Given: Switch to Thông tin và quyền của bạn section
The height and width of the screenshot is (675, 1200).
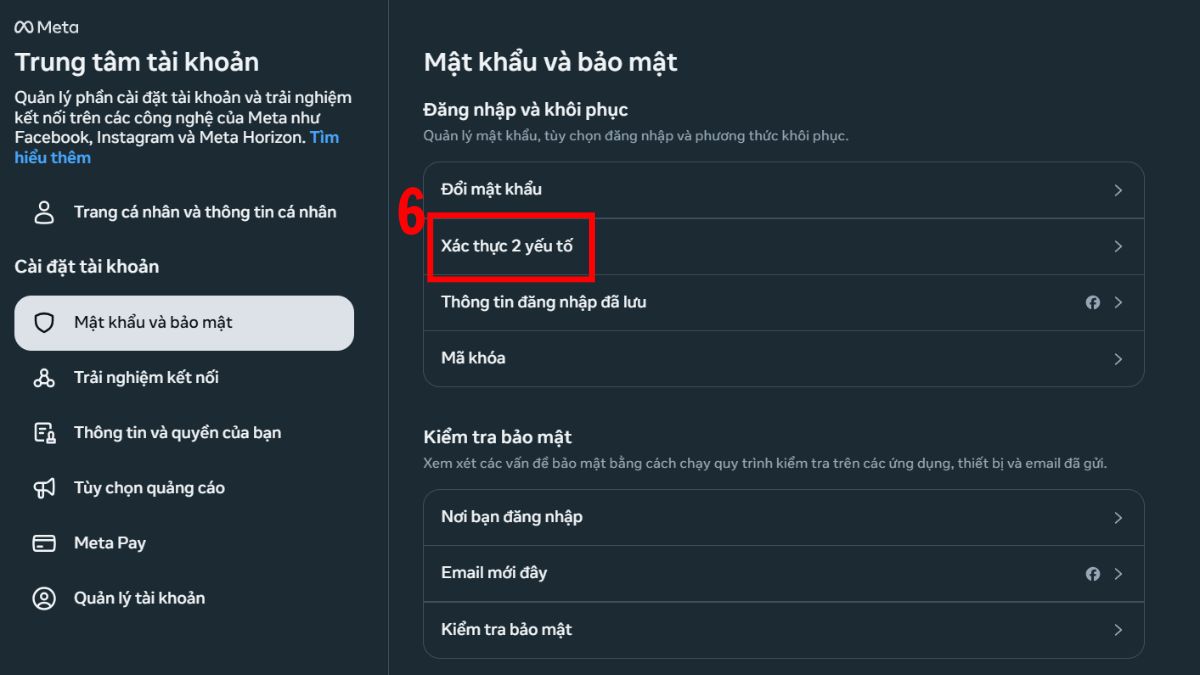Looking at the screenshot, I should [x=176, y=432].
